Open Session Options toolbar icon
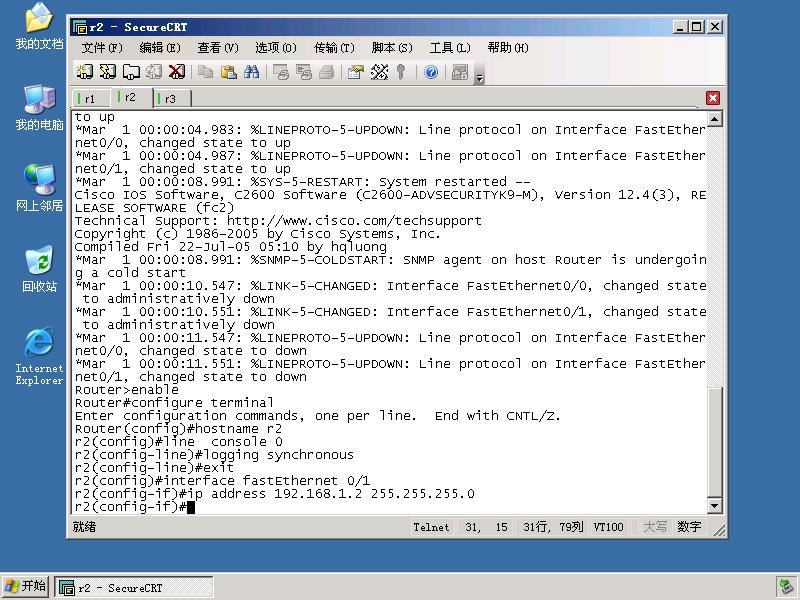The height and width of the screenshot is (600, 800). click(x=356, y=72)
